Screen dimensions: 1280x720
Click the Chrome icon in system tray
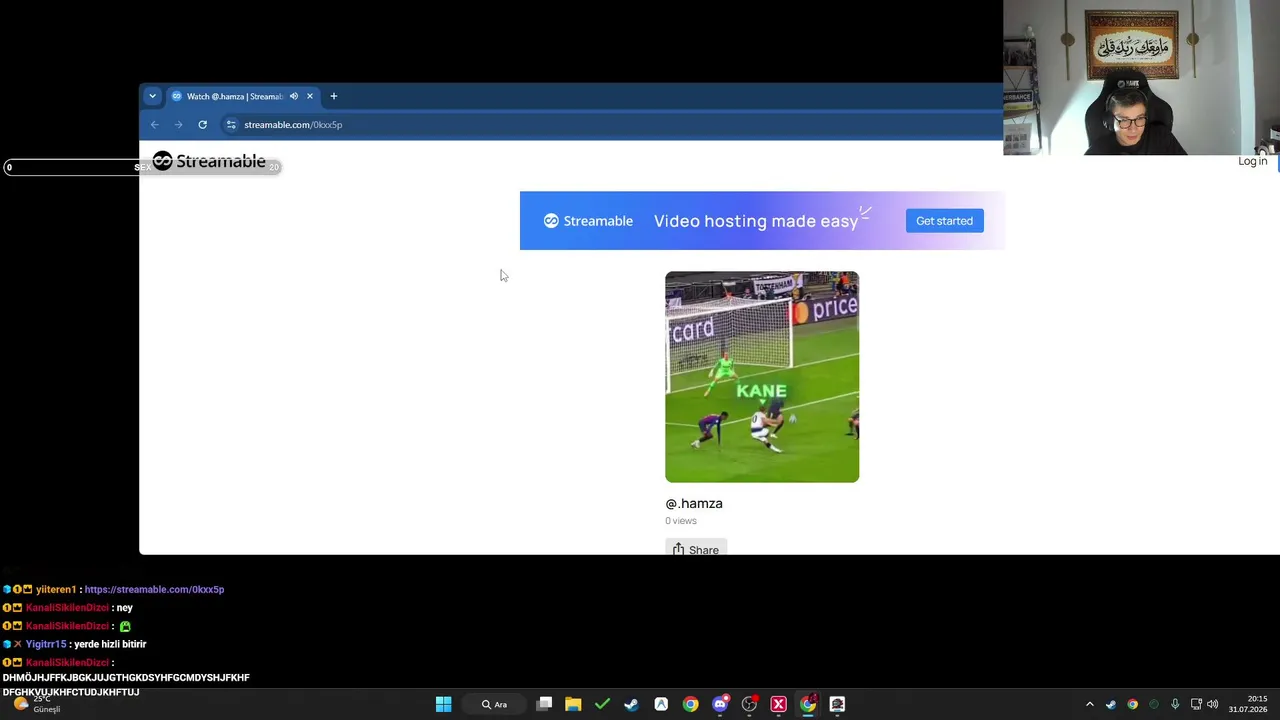pyautogui.click(x=1132, y=704)
